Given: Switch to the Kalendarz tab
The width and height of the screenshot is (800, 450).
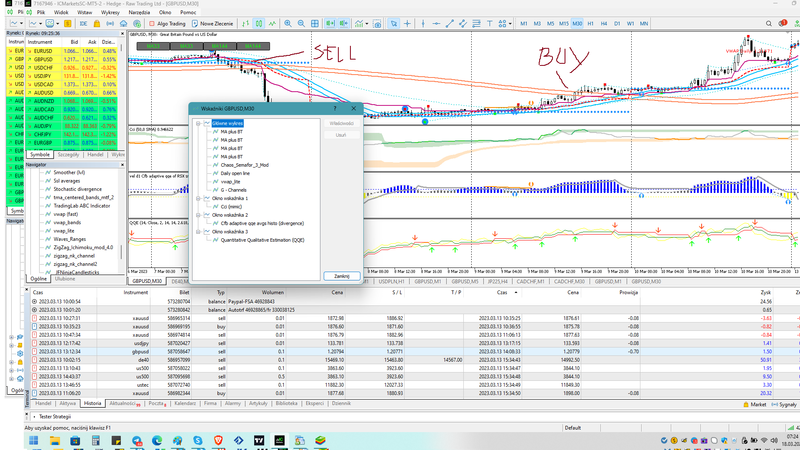Looking at the screenshot, I should 185,404.
